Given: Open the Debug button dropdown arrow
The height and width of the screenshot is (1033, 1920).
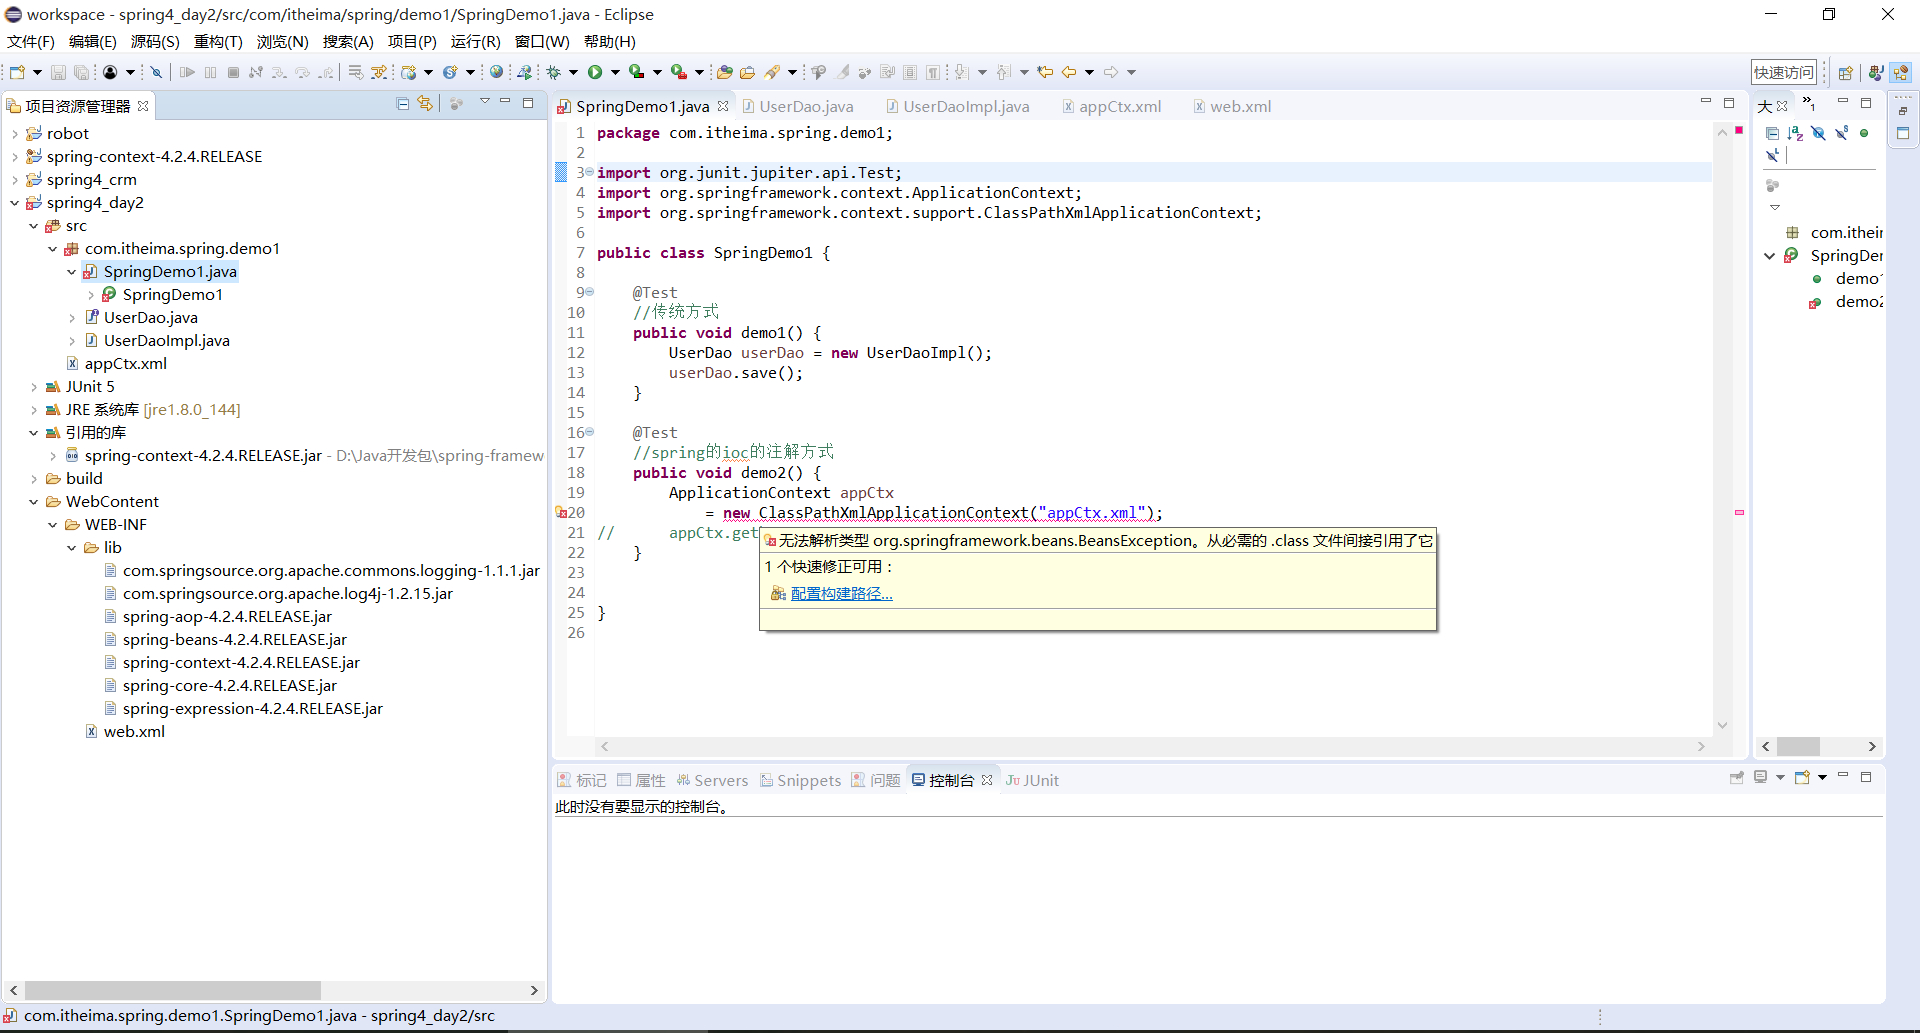Looking at the screenshot, I should pos(573,72).
